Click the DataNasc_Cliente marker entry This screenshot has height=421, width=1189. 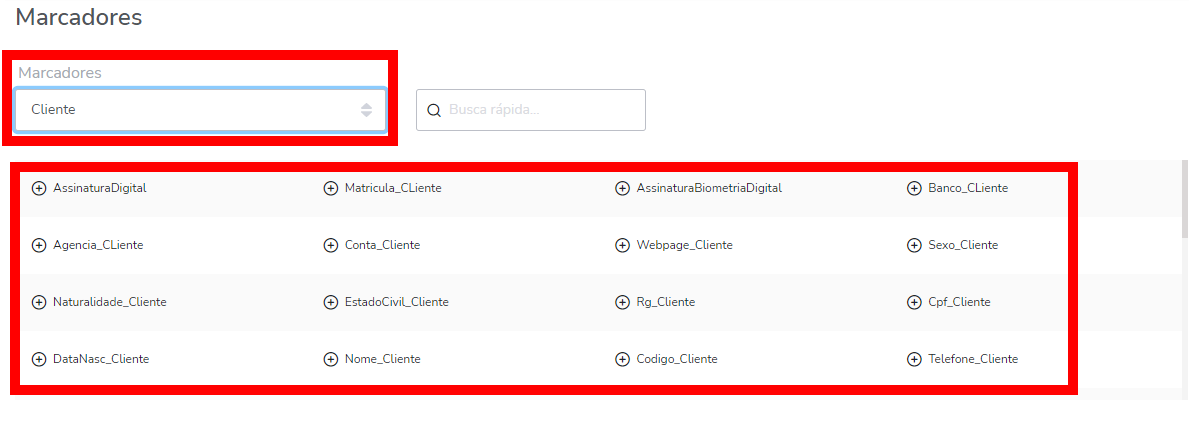click(101, 359)
